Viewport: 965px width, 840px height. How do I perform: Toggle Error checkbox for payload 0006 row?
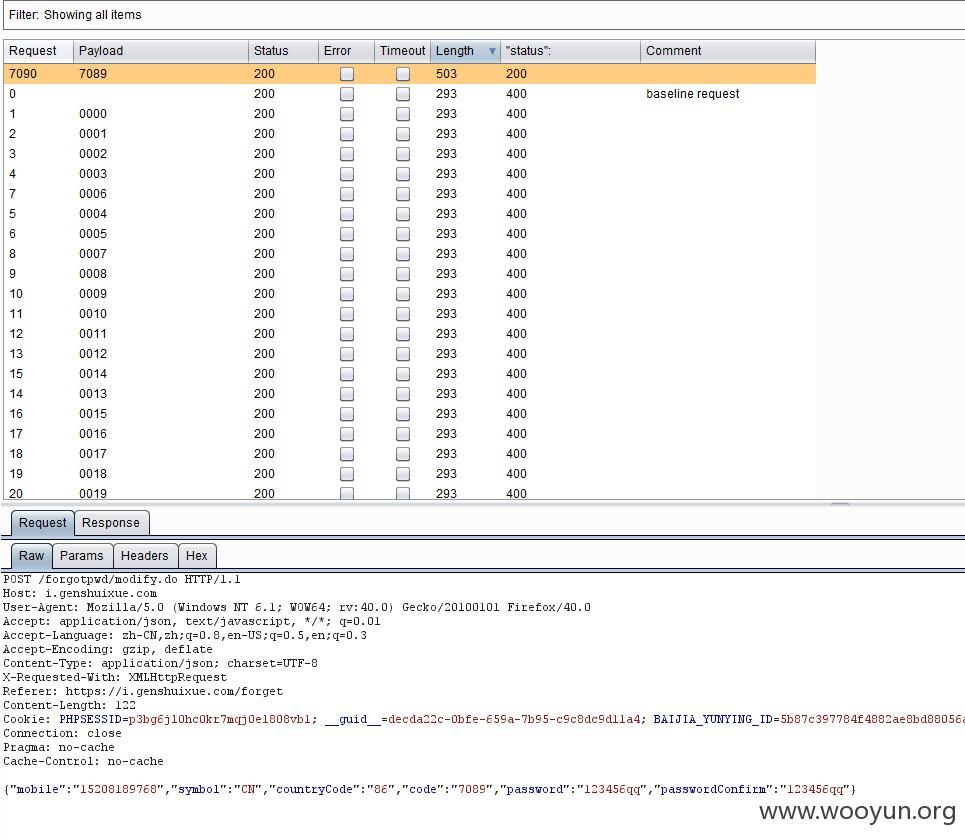pyautogui.click(x=347, y=194)
